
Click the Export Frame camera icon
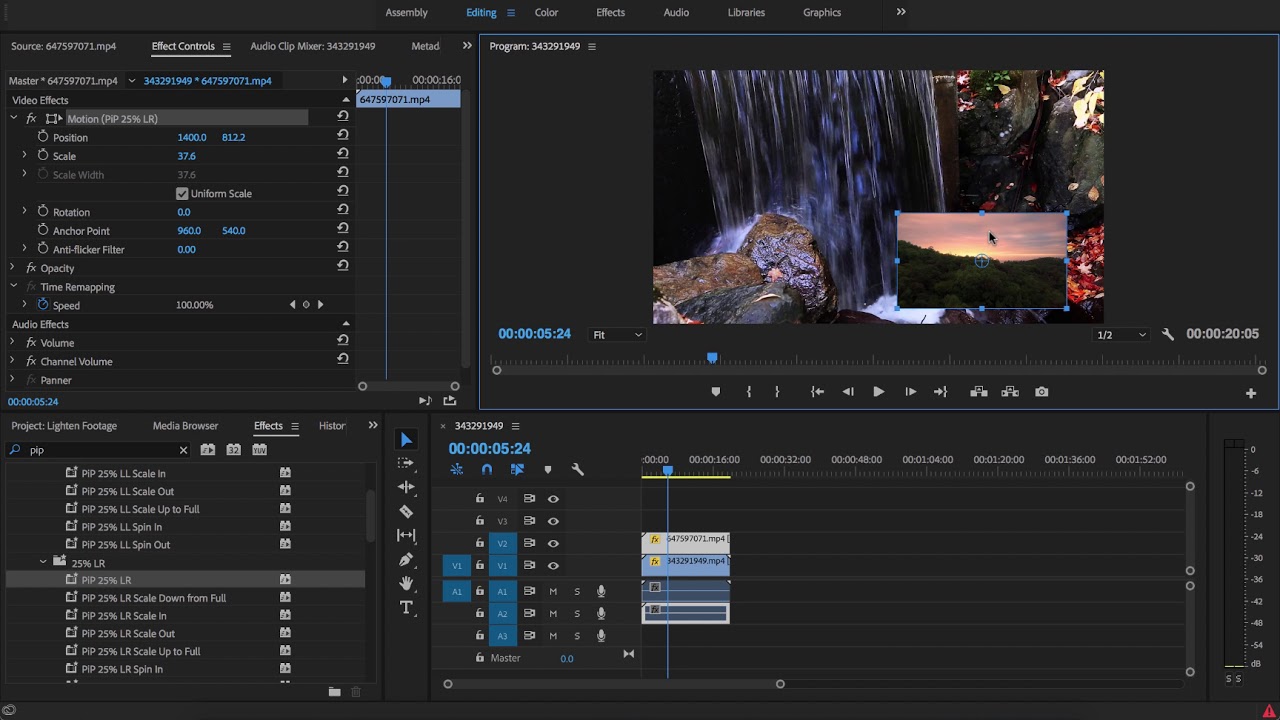(1041, 392)
